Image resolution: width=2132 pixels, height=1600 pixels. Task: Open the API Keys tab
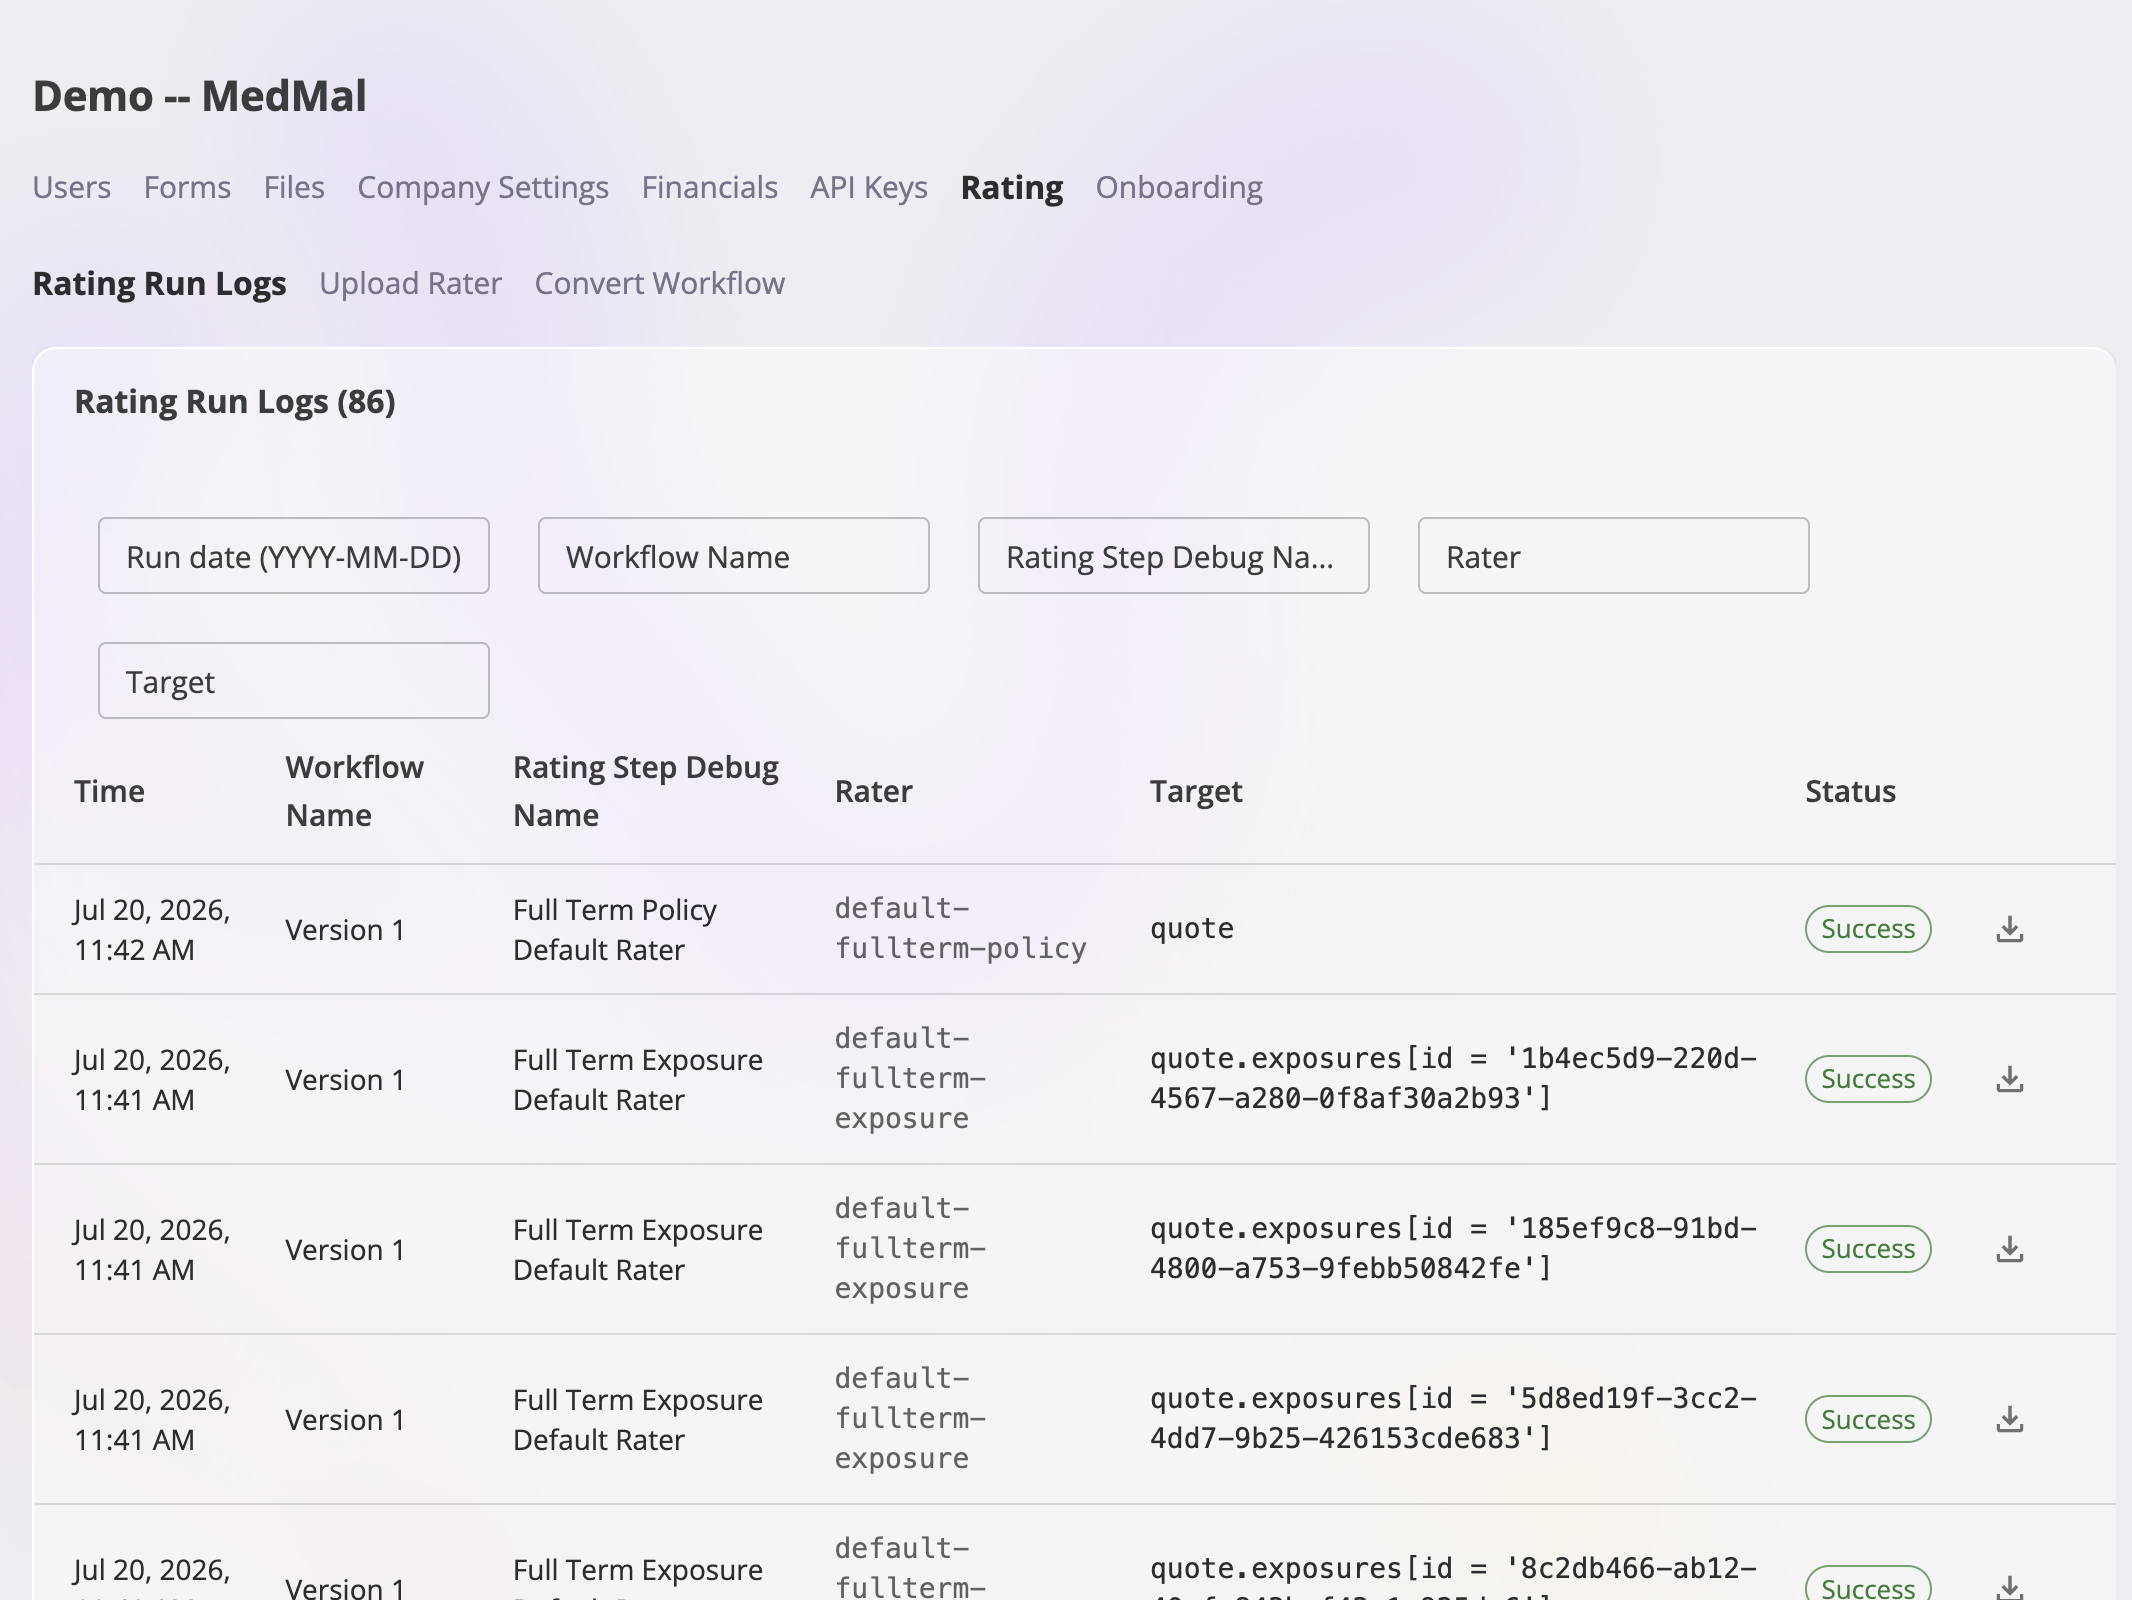pyautogui.click(x=869, y=187)
